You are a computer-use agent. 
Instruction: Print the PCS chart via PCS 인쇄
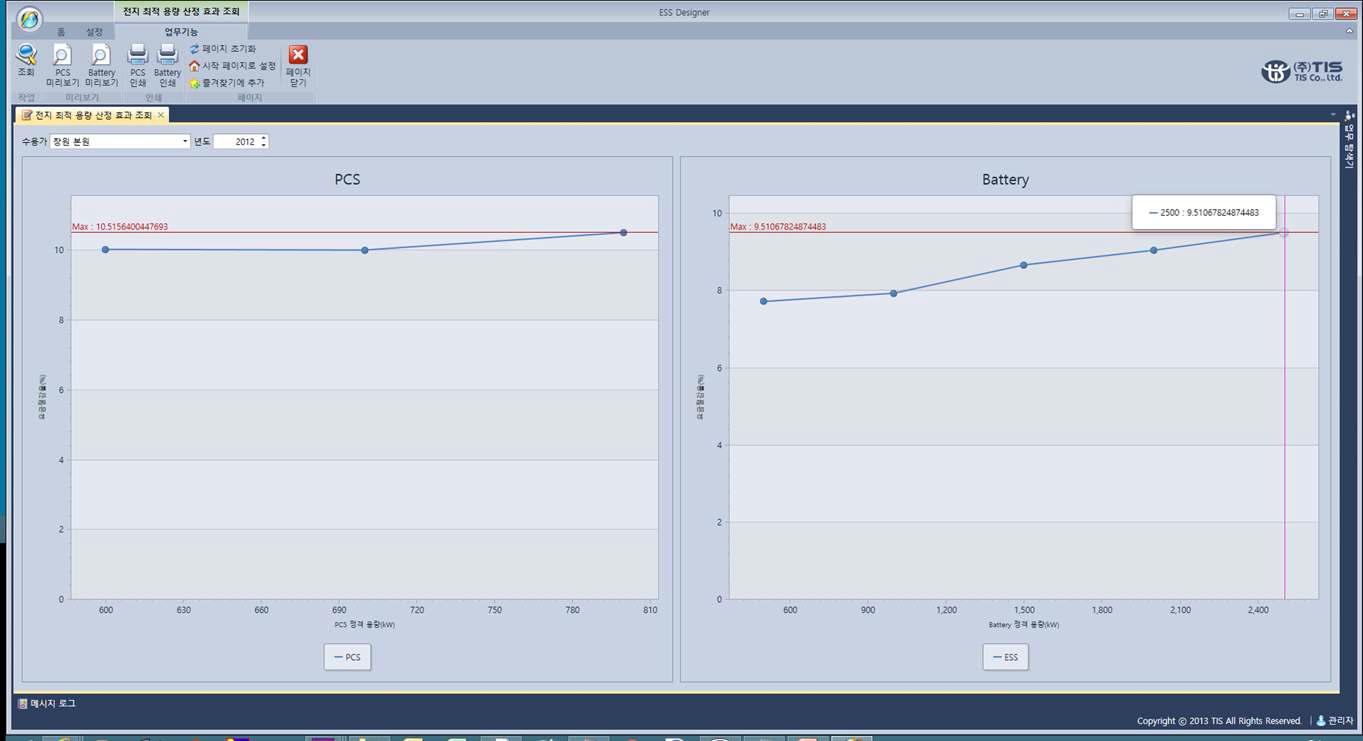(138, 66)
